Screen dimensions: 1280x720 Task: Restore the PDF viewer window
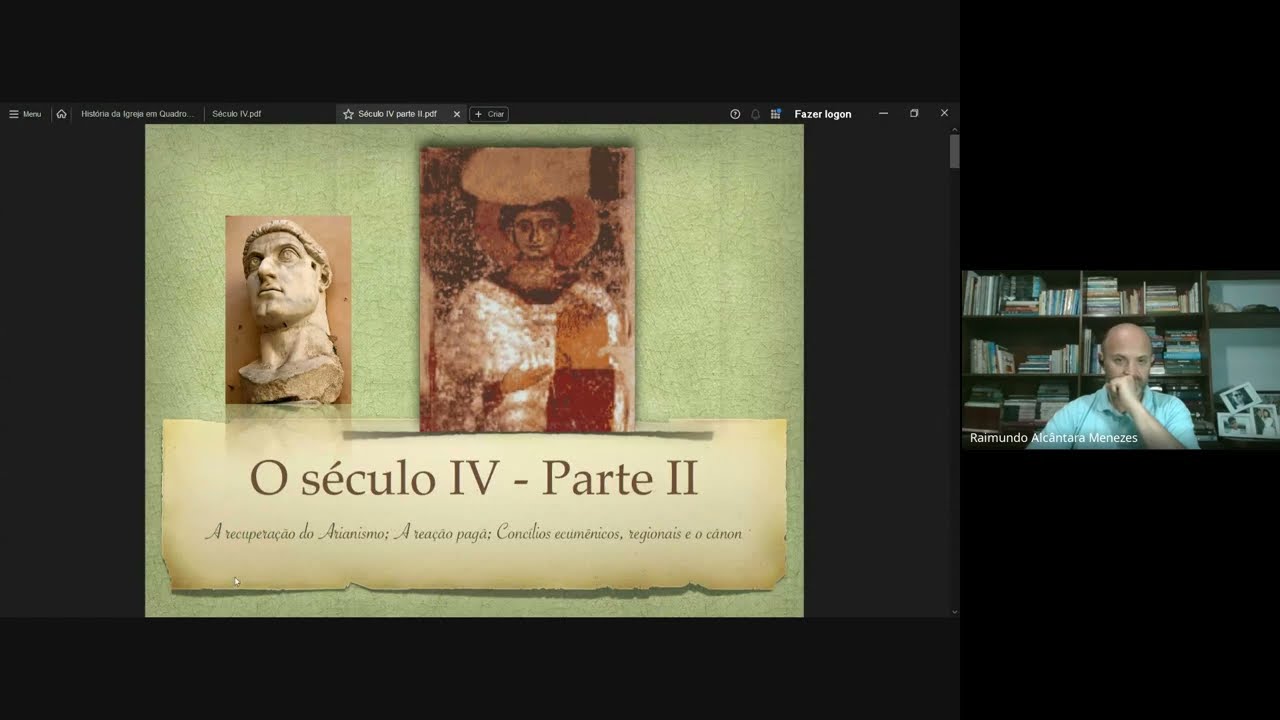(914, 114)
